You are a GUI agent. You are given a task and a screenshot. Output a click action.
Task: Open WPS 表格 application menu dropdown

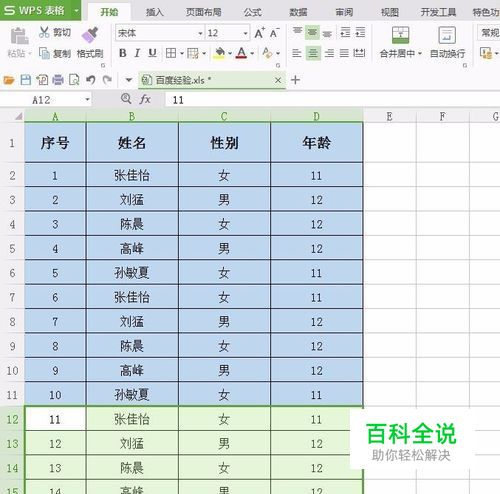pyautogui.click(x=76, y=11)
